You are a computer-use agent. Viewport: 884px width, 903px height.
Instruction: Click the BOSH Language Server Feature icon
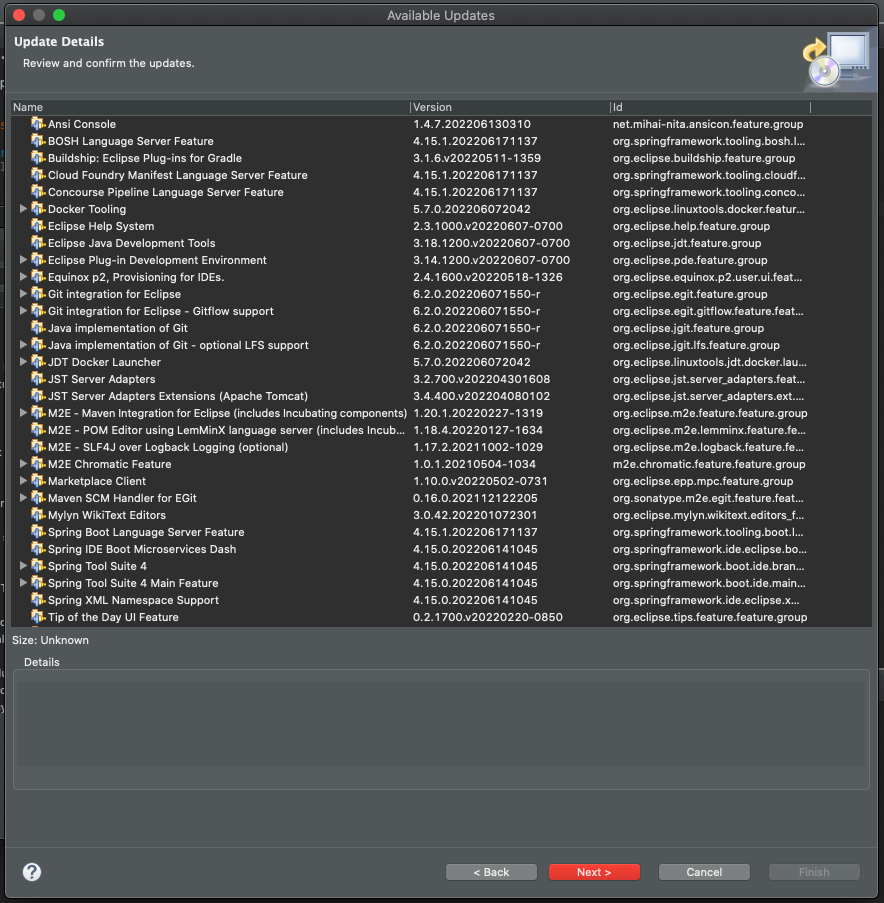click(38, 141)
